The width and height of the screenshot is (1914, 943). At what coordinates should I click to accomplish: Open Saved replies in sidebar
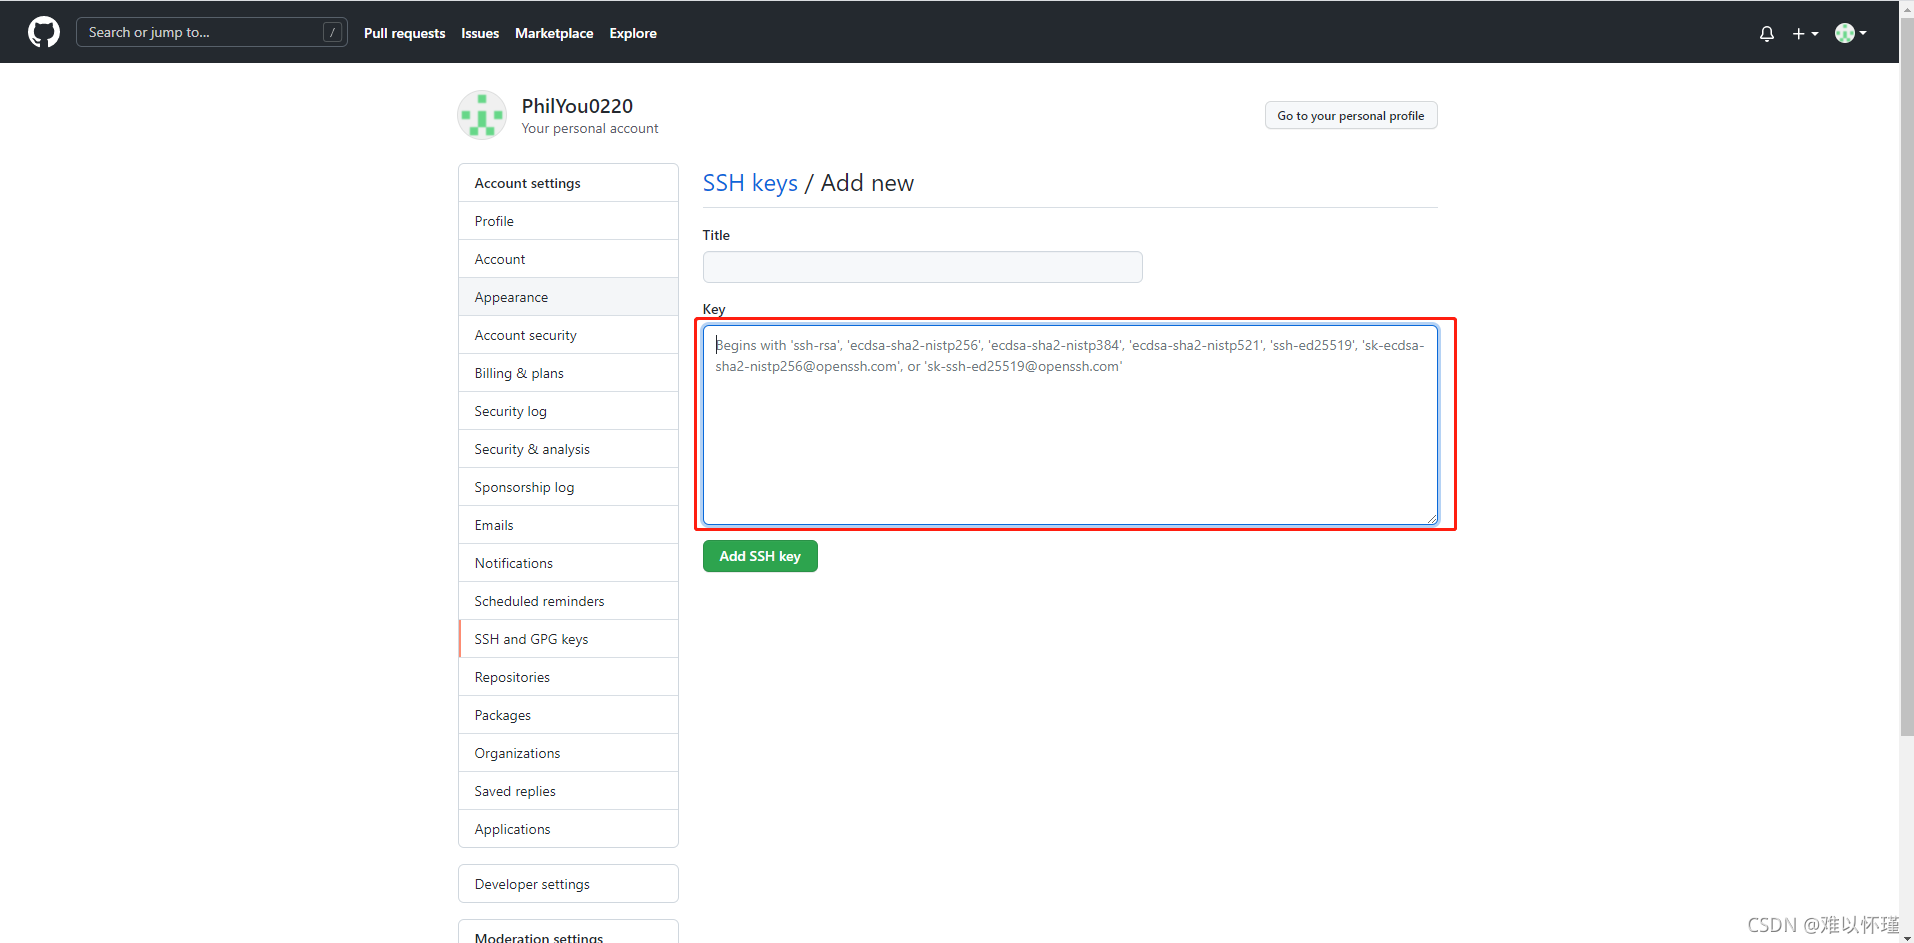point(568,791)
